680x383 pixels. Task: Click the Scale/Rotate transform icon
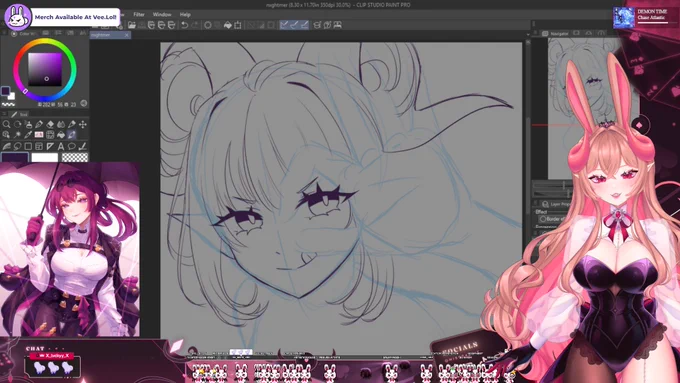tap(238, 25)
